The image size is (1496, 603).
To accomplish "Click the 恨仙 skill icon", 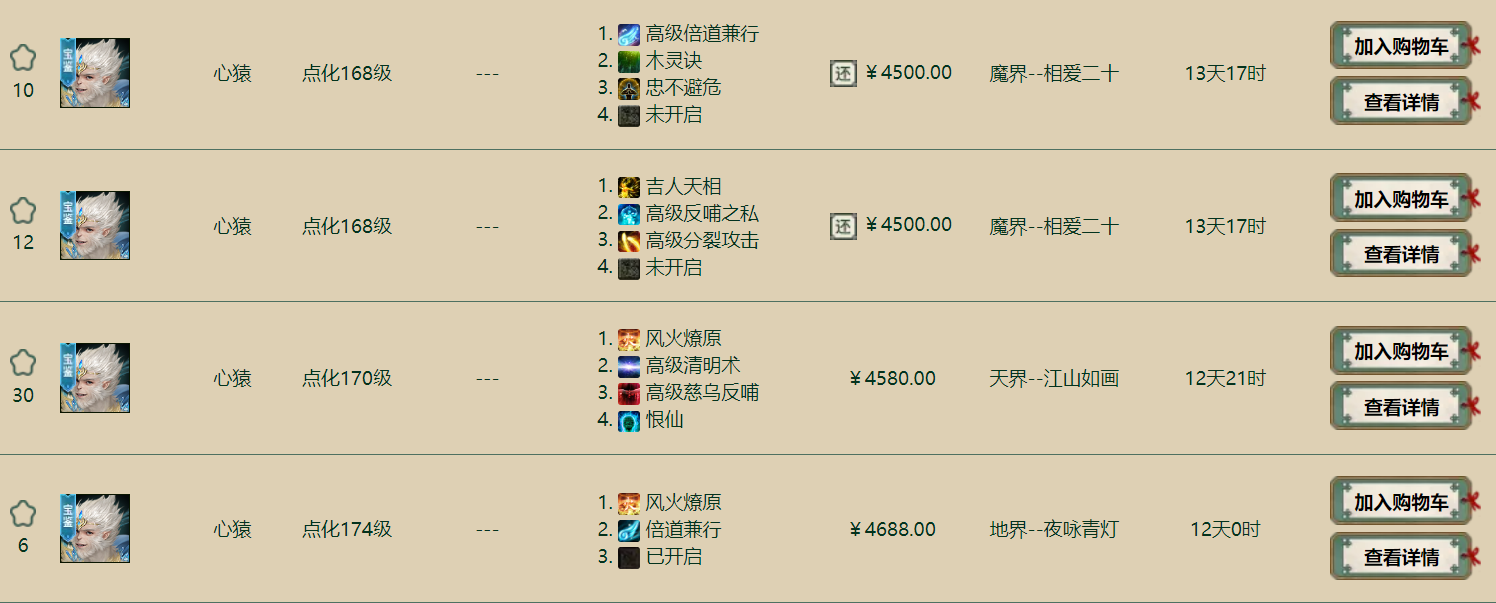I will 628,420.
